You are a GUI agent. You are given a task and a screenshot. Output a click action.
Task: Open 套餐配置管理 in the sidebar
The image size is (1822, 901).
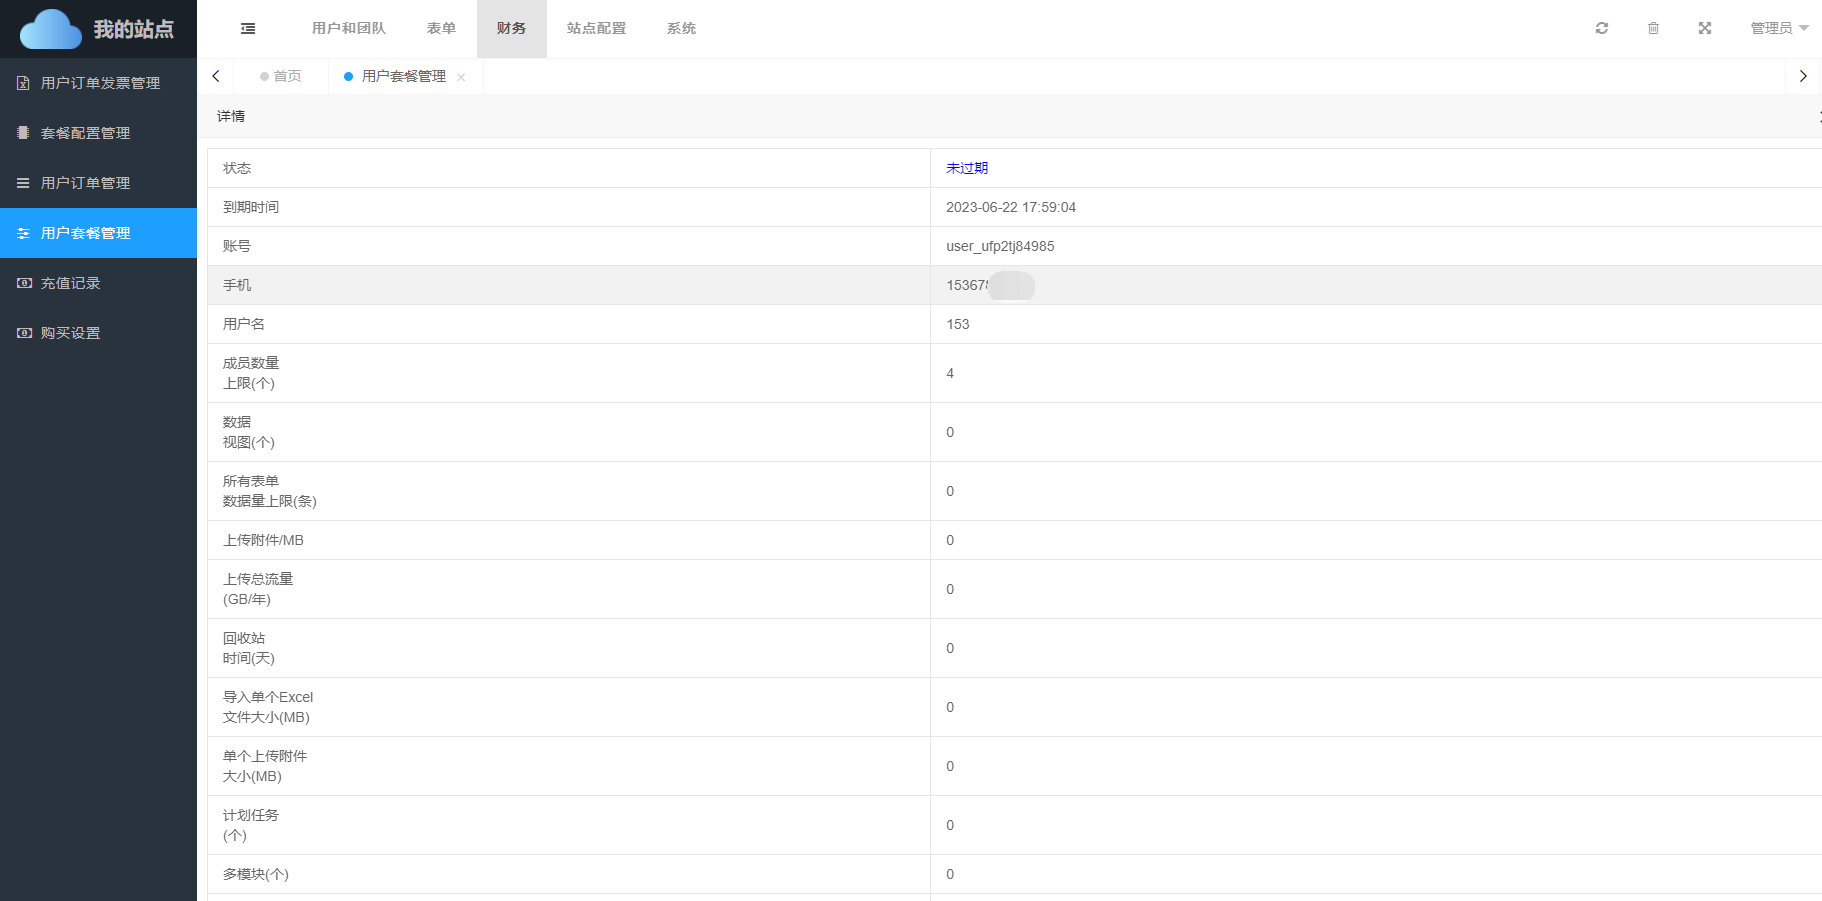85,133
